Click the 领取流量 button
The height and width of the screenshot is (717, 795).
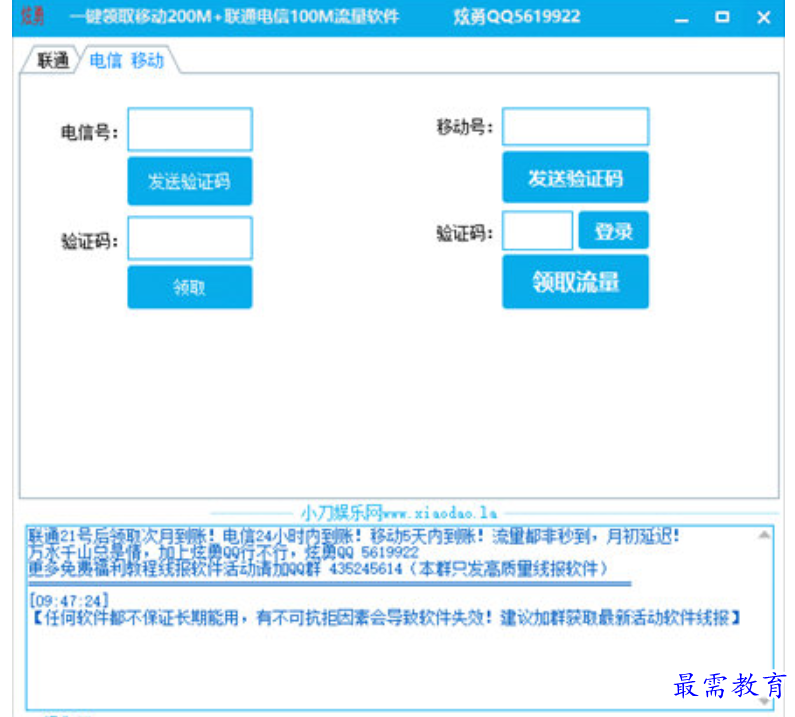tap(575, 281)
